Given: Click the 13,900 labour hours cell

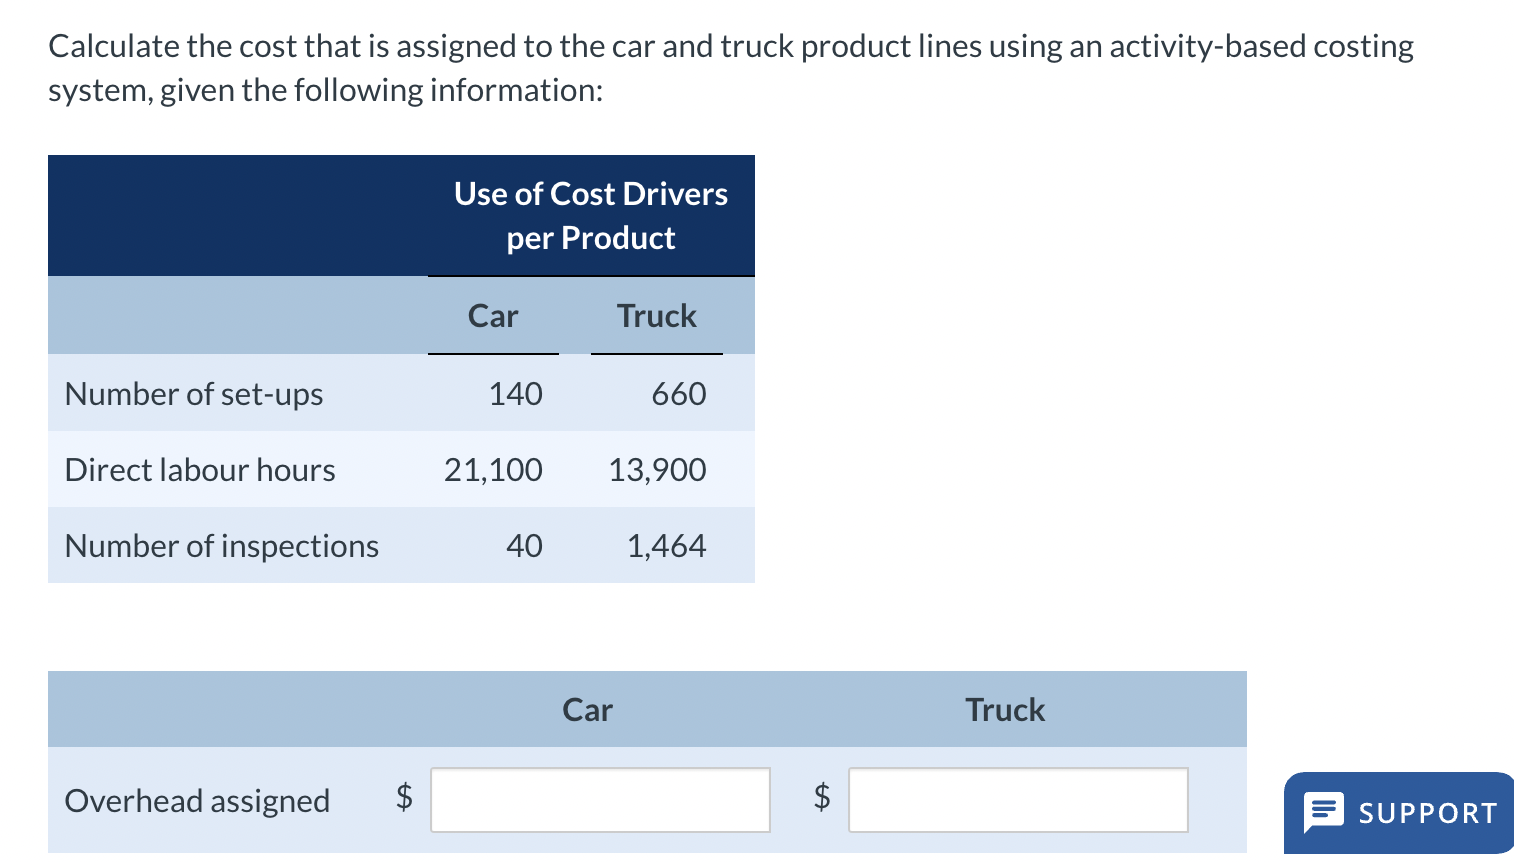Looking at the screenshot, I should click(657, 469).
